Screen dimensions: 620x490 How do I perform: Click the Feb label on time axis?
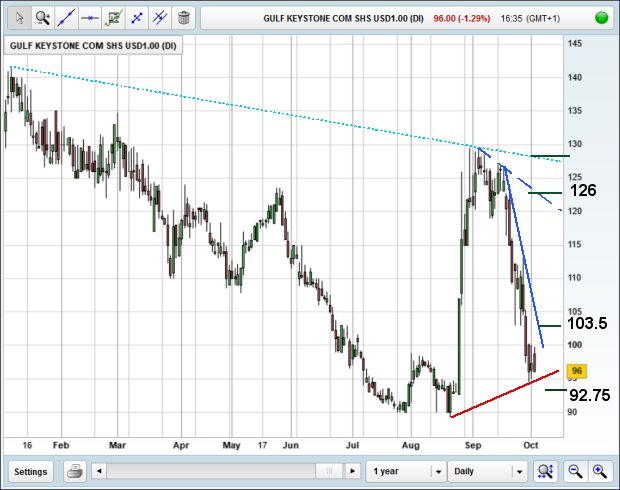(x=61, y=445)
